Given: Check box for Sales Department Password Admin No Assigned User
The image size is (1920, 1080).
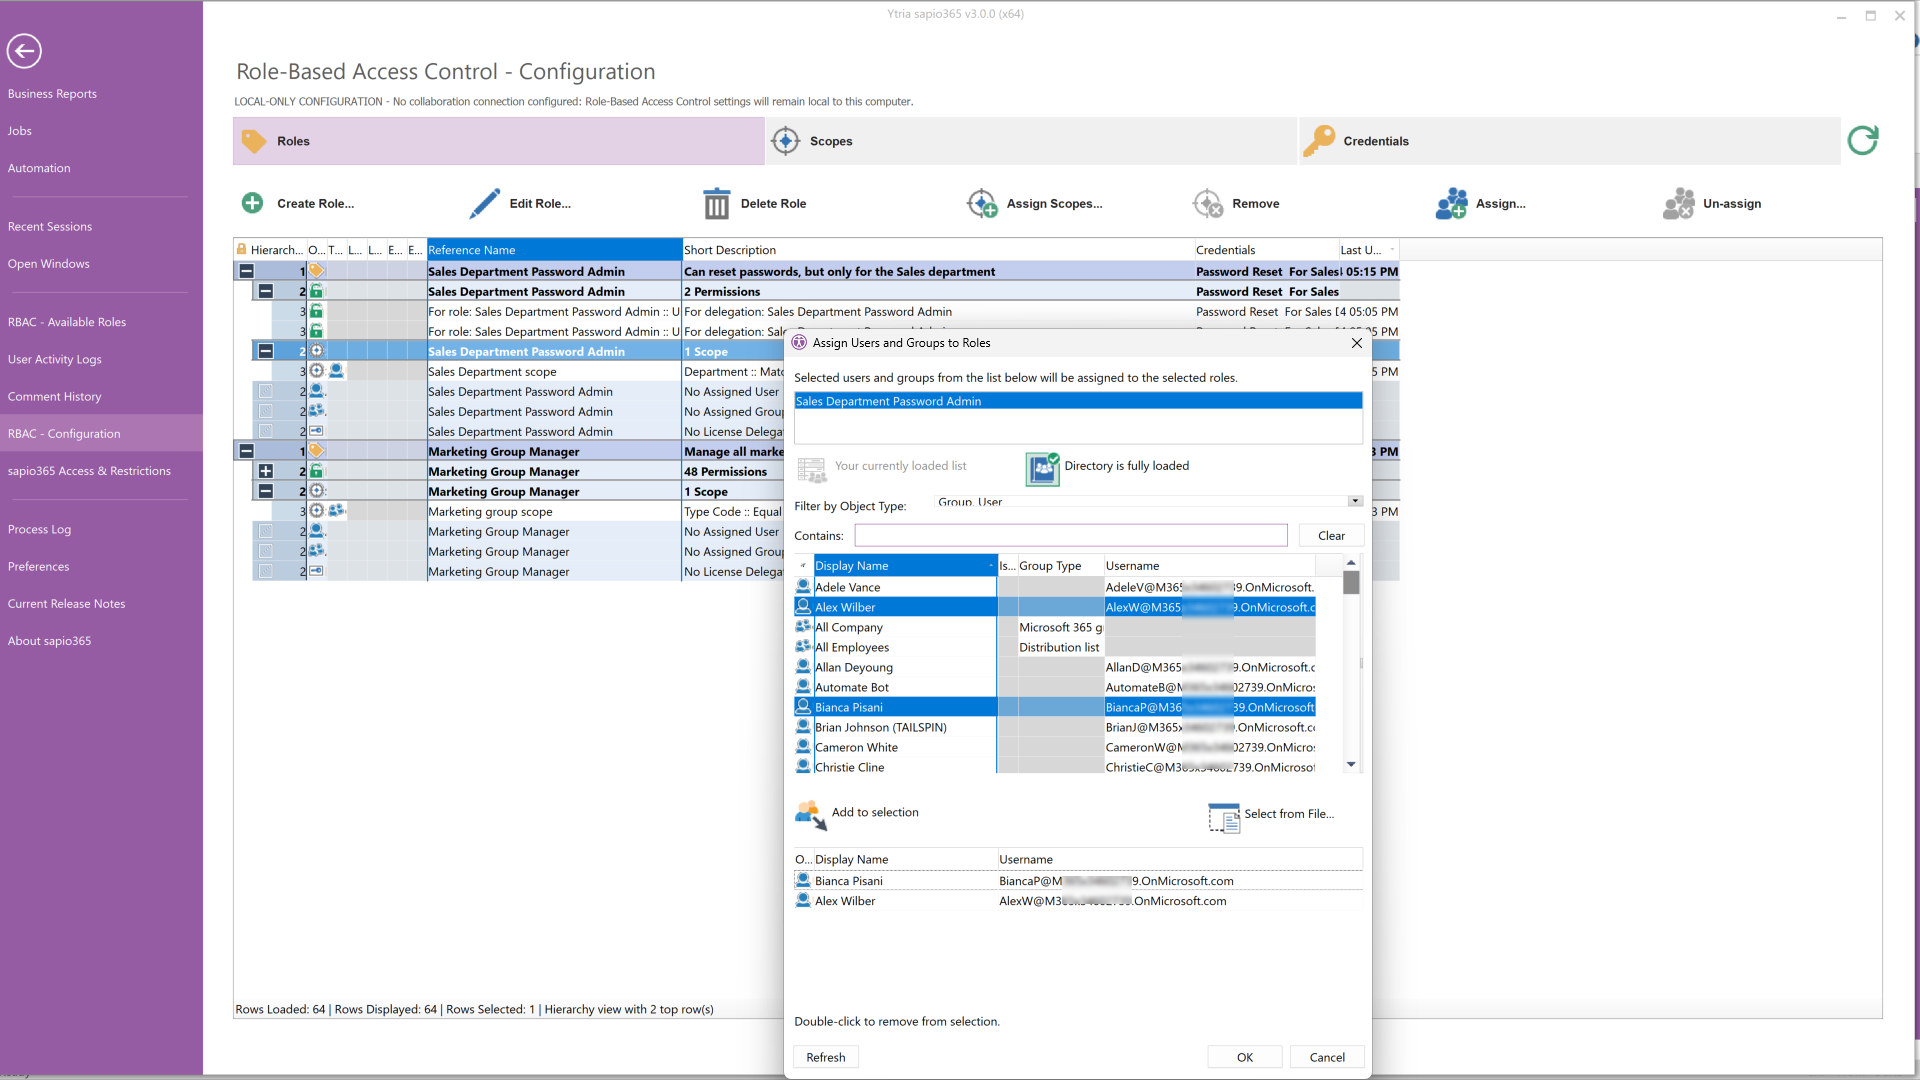Looking at the screenshot, I should [266, 392].
